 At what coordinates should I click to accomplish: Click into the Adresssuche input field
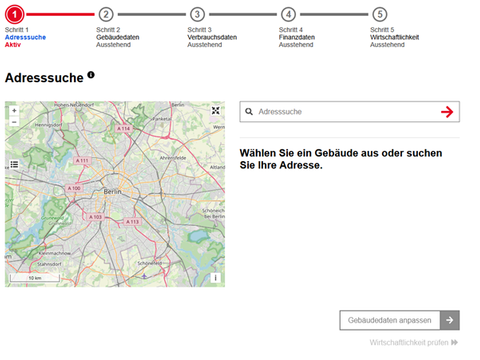tap(349, 112)
